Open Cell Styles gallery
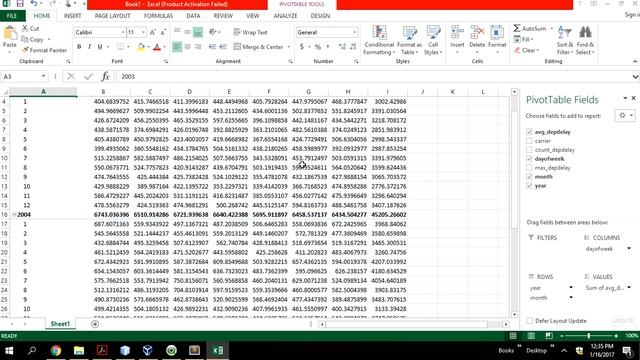This screenshot has height=360, width=640. [433, 40]
